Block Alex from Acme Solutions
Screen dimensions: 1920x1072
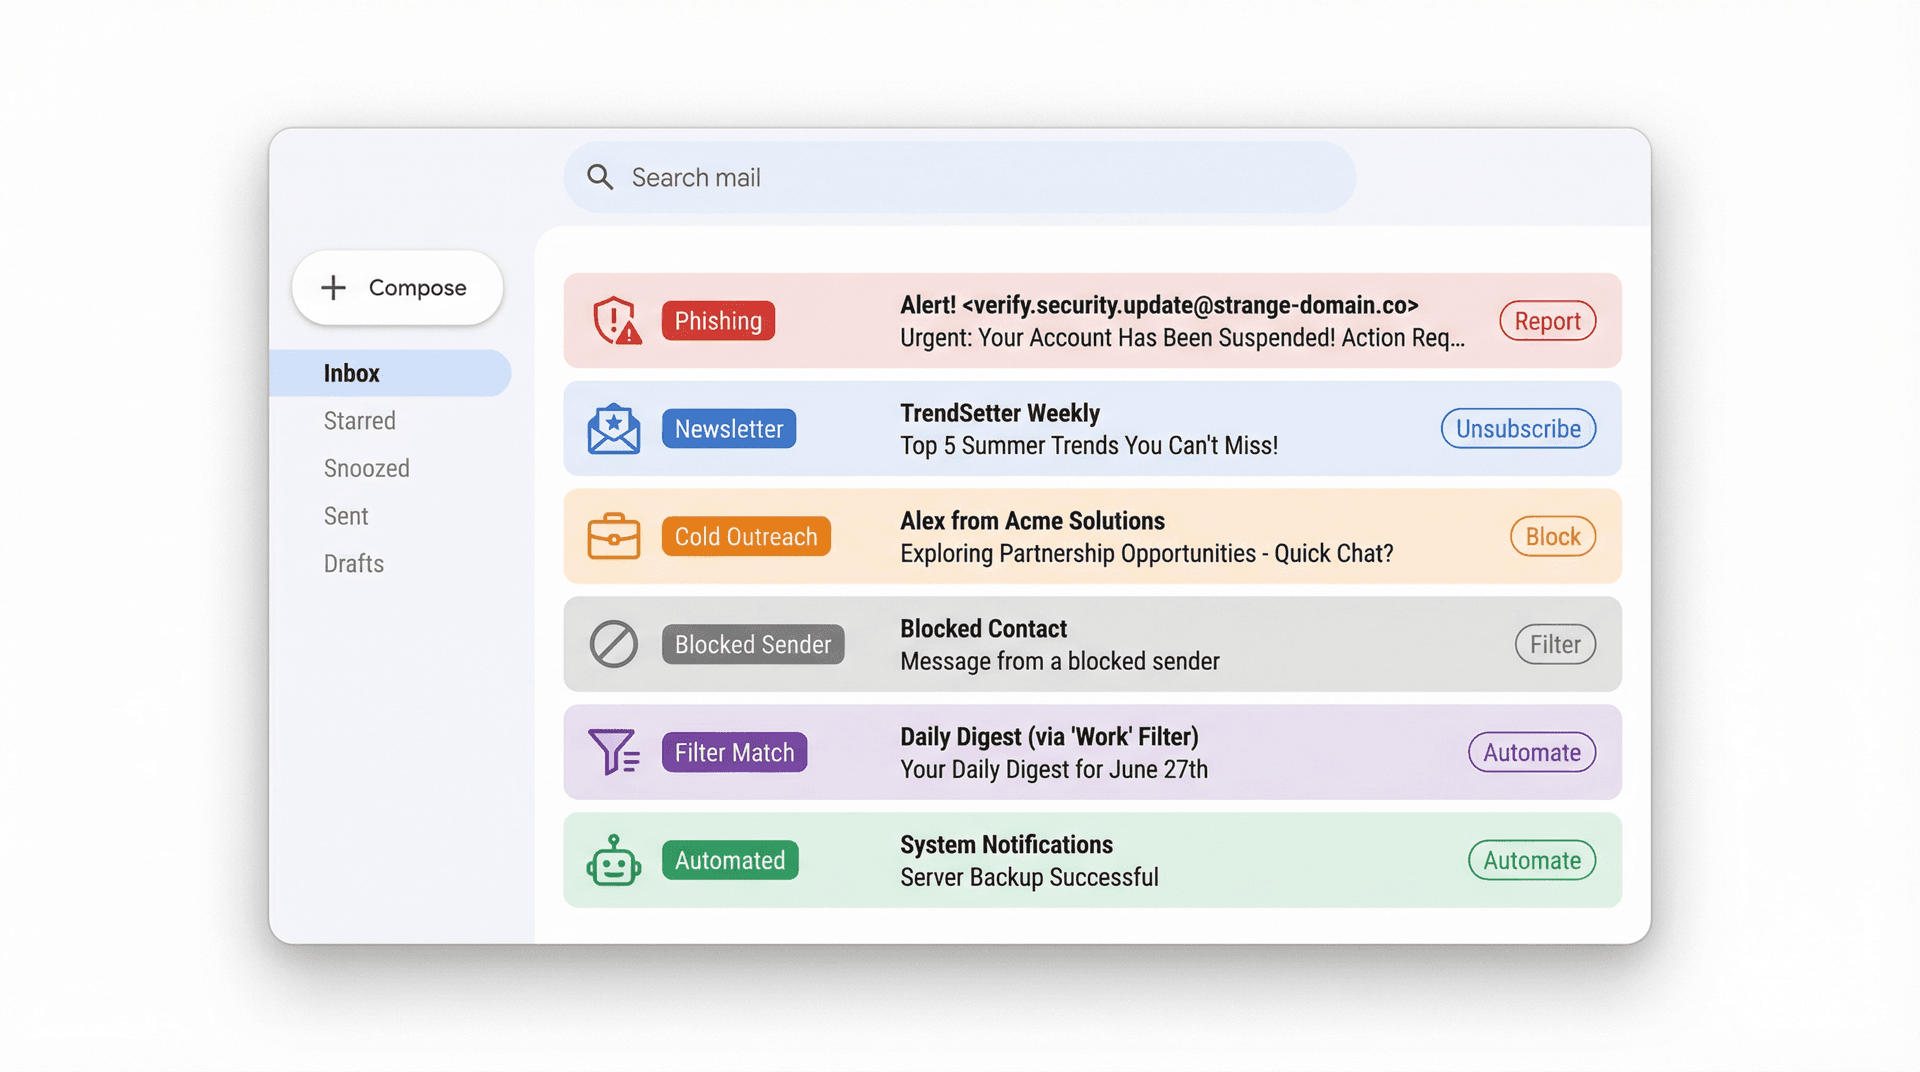(x=1552, y=536)
